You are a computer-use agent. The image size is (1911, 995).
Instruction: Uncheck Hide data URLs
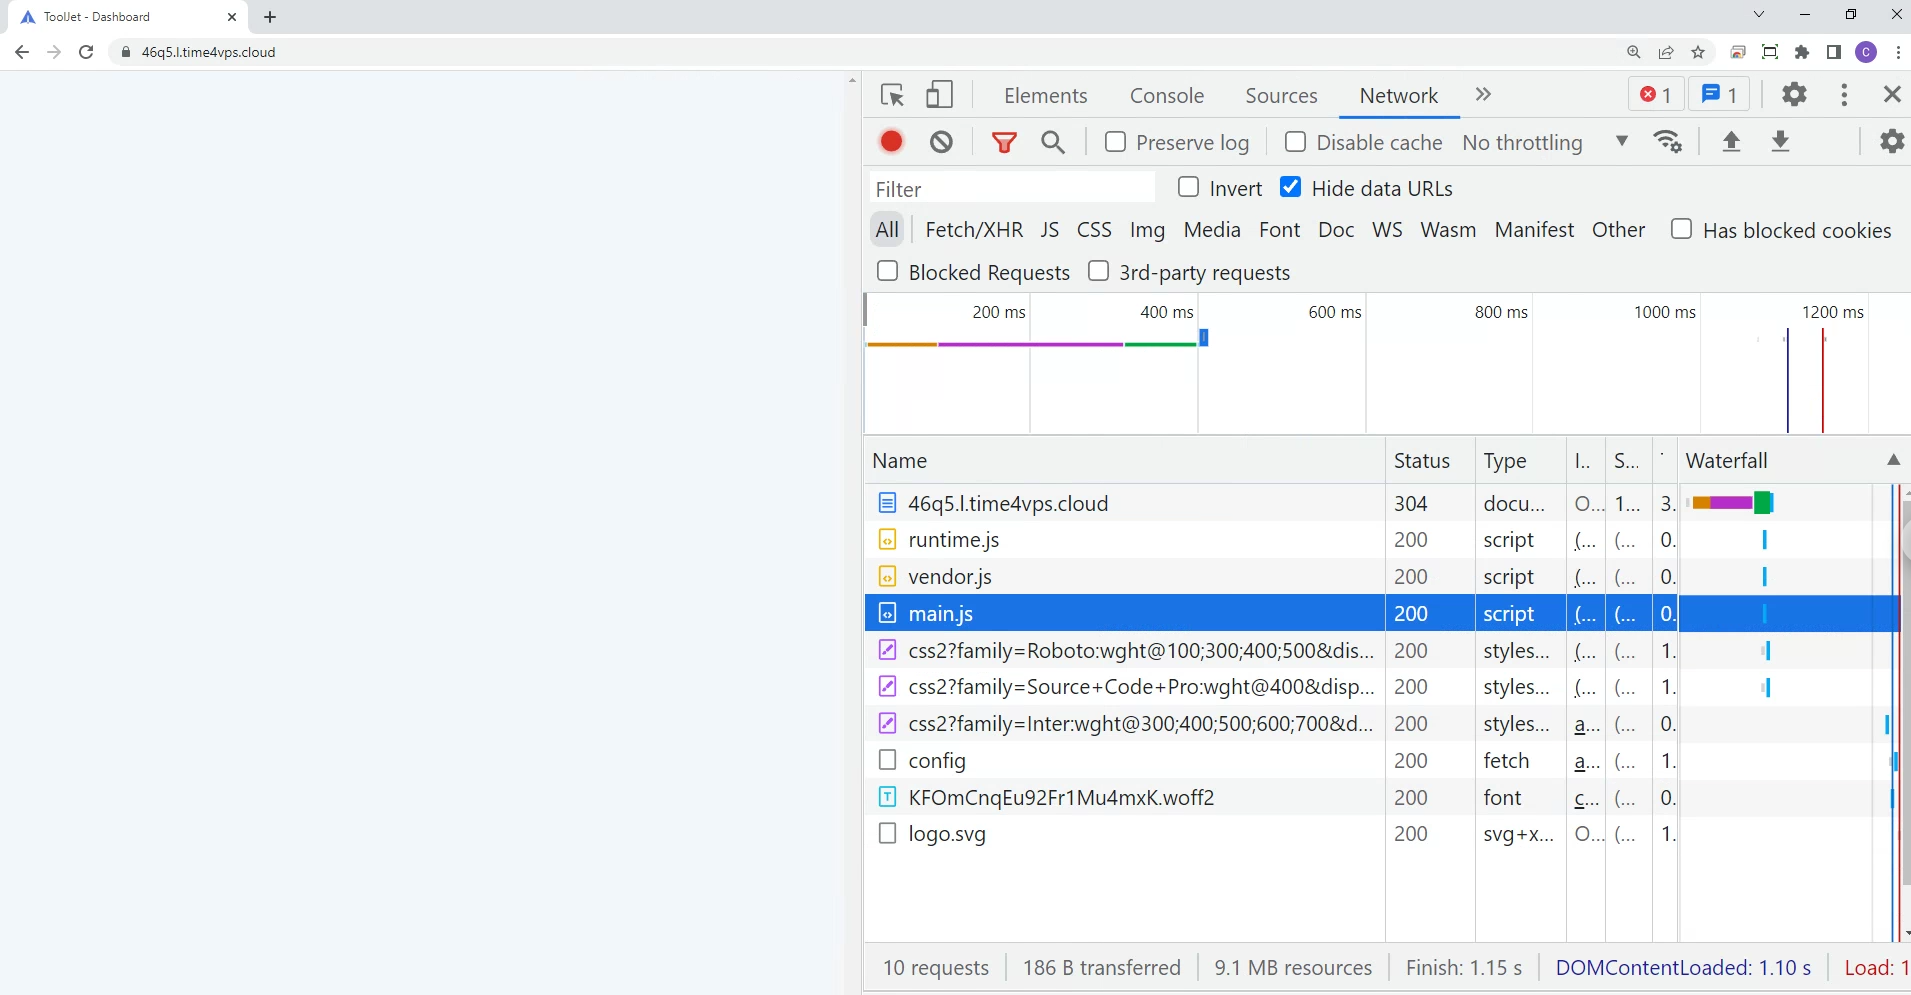click(x=1289, y=187)
